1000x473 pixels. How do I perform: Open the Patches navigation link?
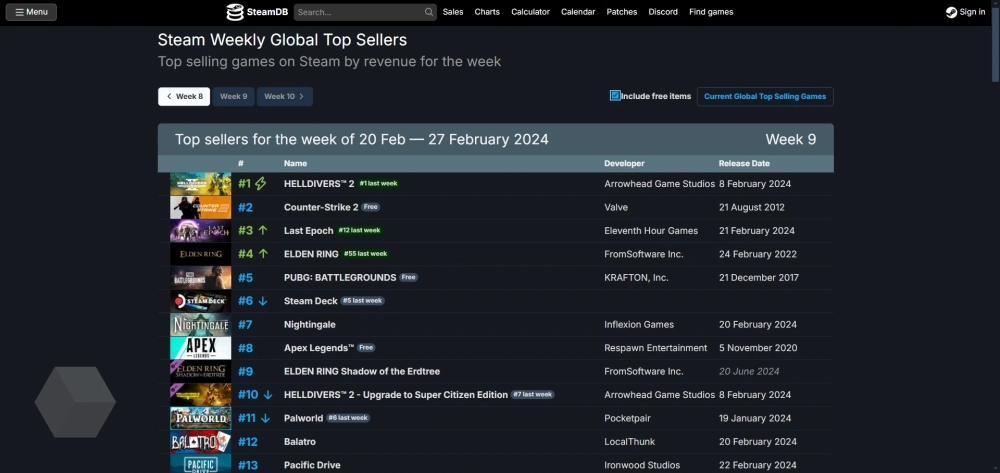(622, 12)
